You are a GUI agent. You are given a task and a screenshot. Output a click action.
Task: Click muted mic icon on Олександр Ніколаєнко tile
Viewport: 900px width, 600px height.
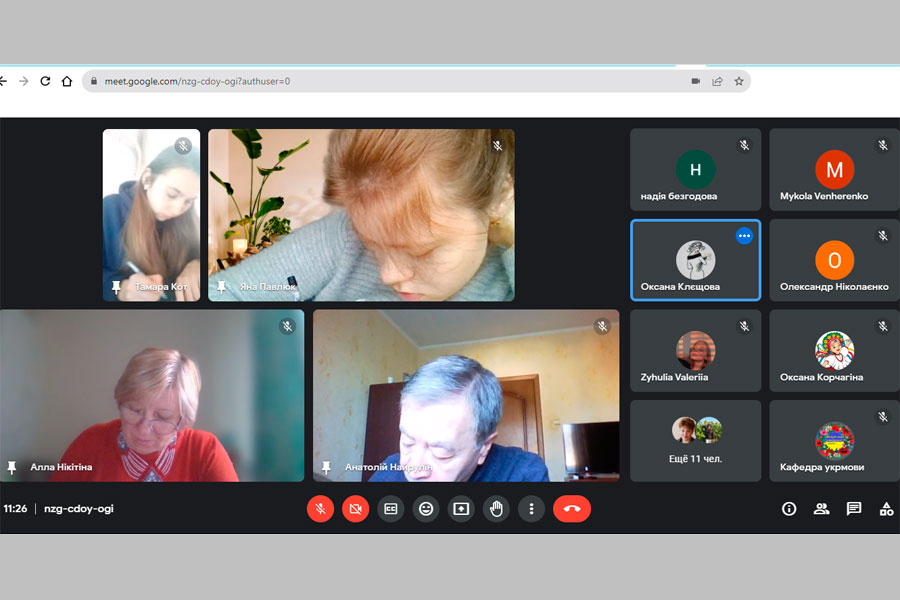pyautogui.click(x=883, y=236)
